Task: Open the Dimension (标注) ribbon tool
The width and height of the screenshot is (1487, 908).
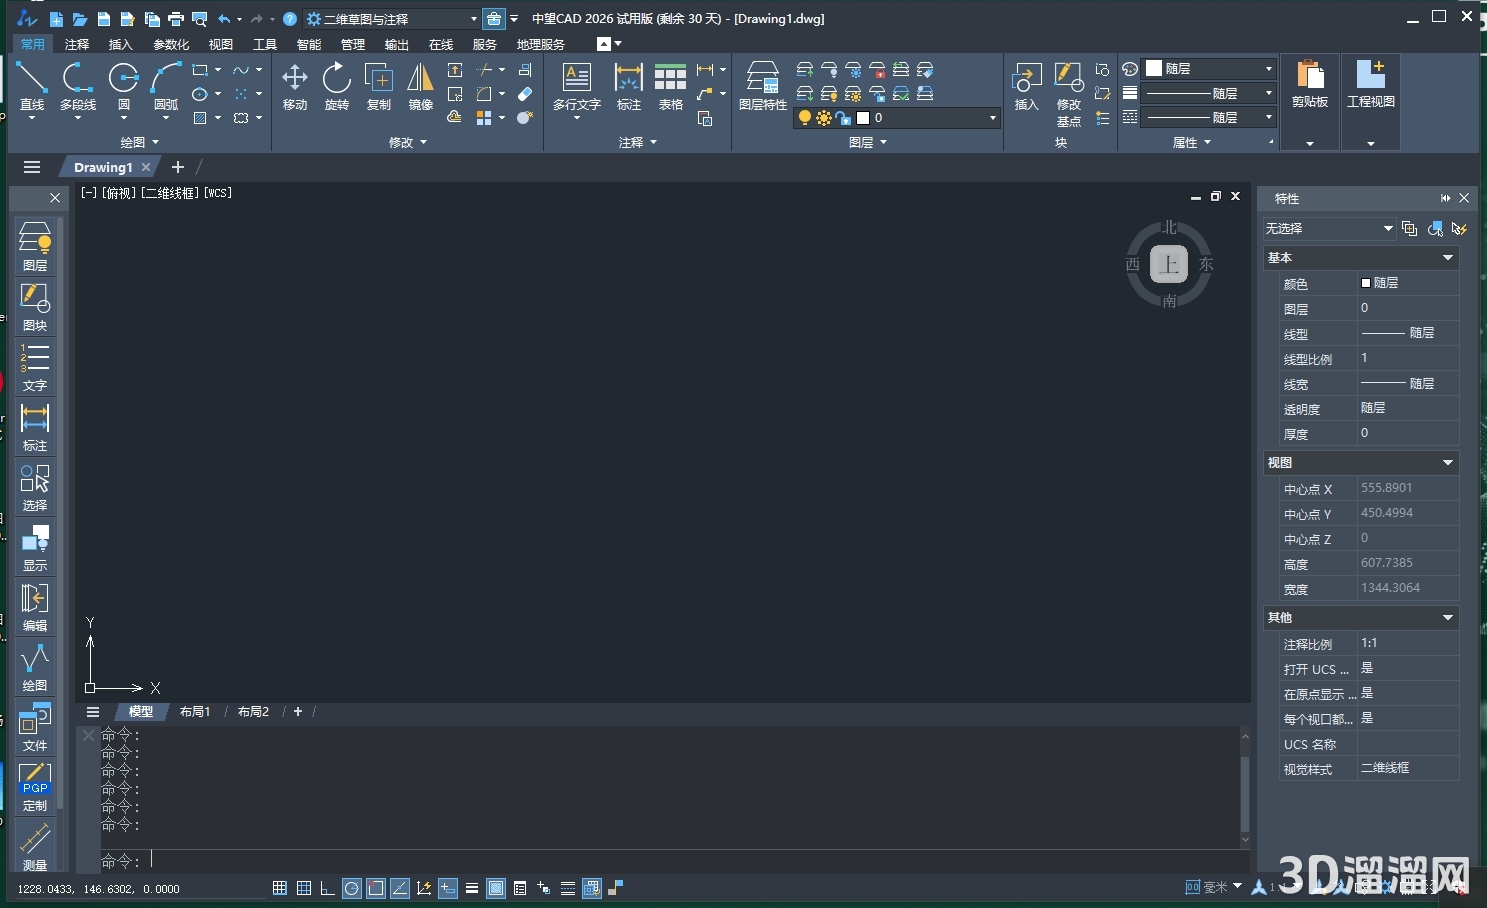Action: point(629,86)
